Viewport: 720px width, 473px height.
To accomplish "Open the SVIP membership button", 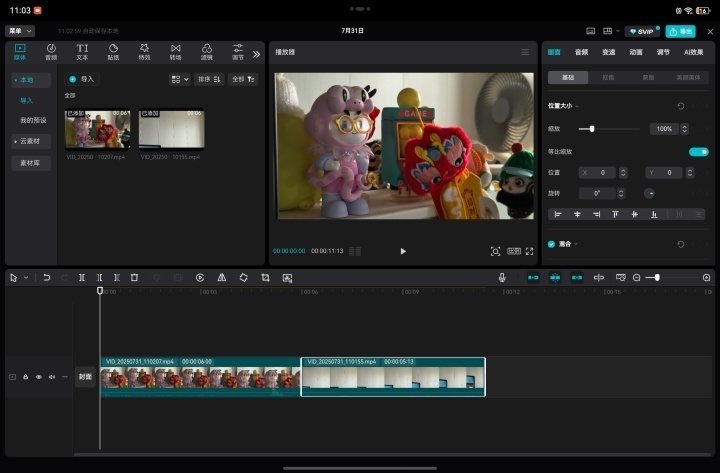I will point(642,31).
